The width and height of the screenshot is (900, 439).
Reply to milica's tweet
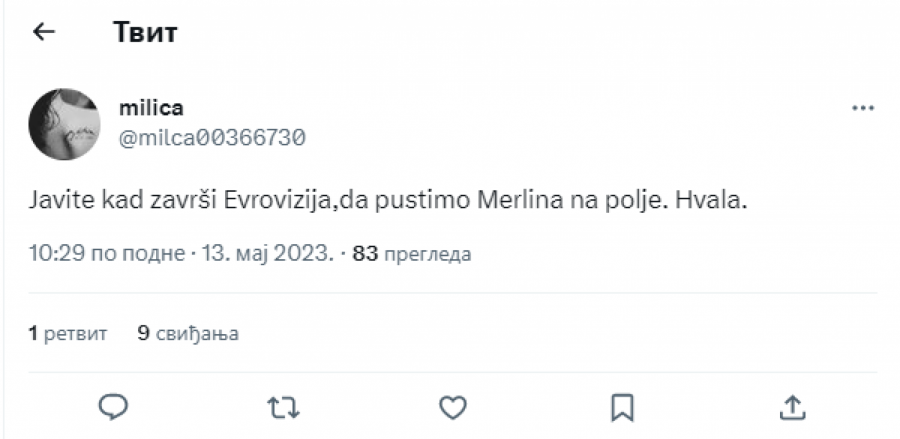pos(113,405)
